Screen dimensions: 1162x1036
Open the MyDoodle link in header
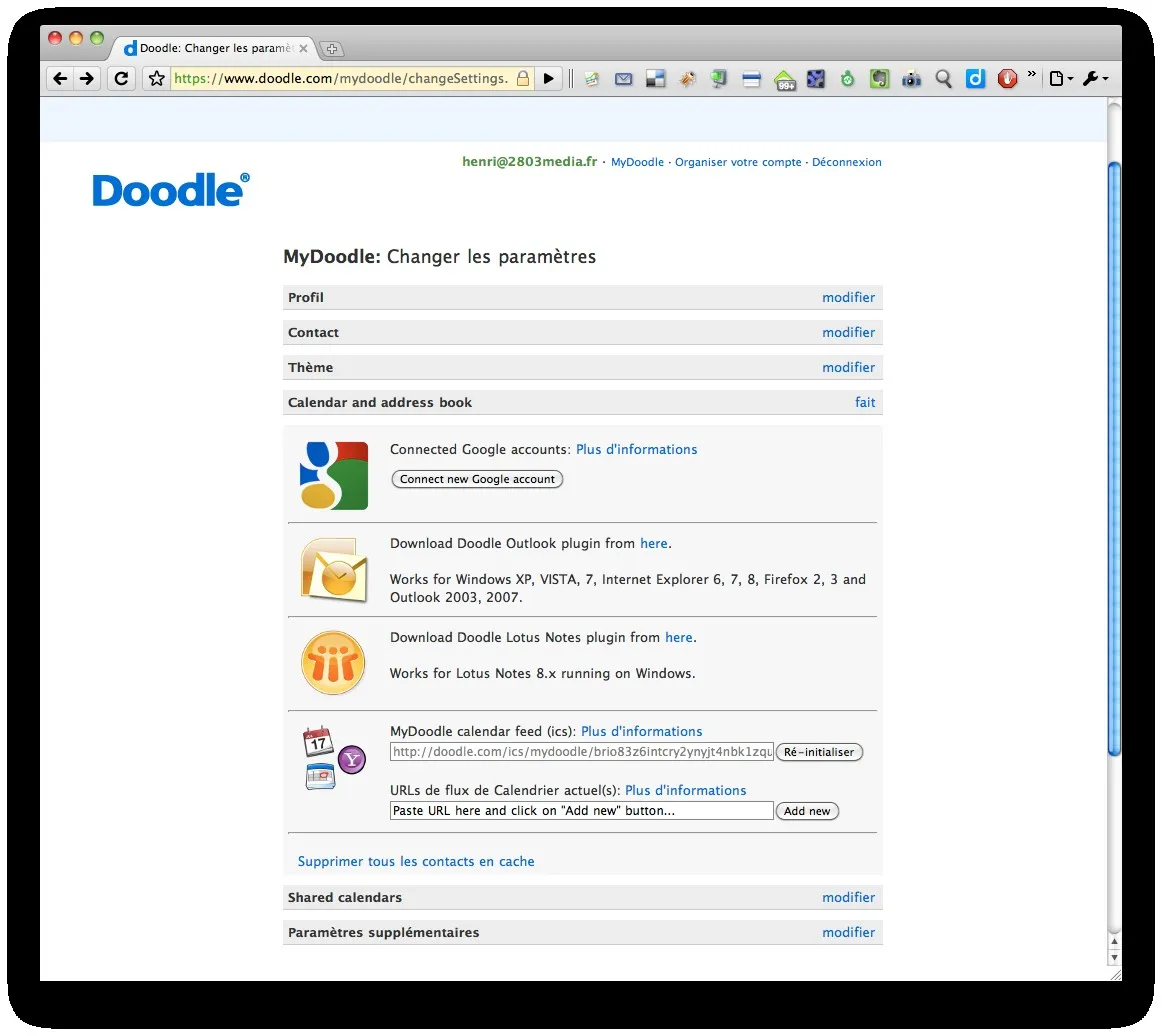pos(637,162)
